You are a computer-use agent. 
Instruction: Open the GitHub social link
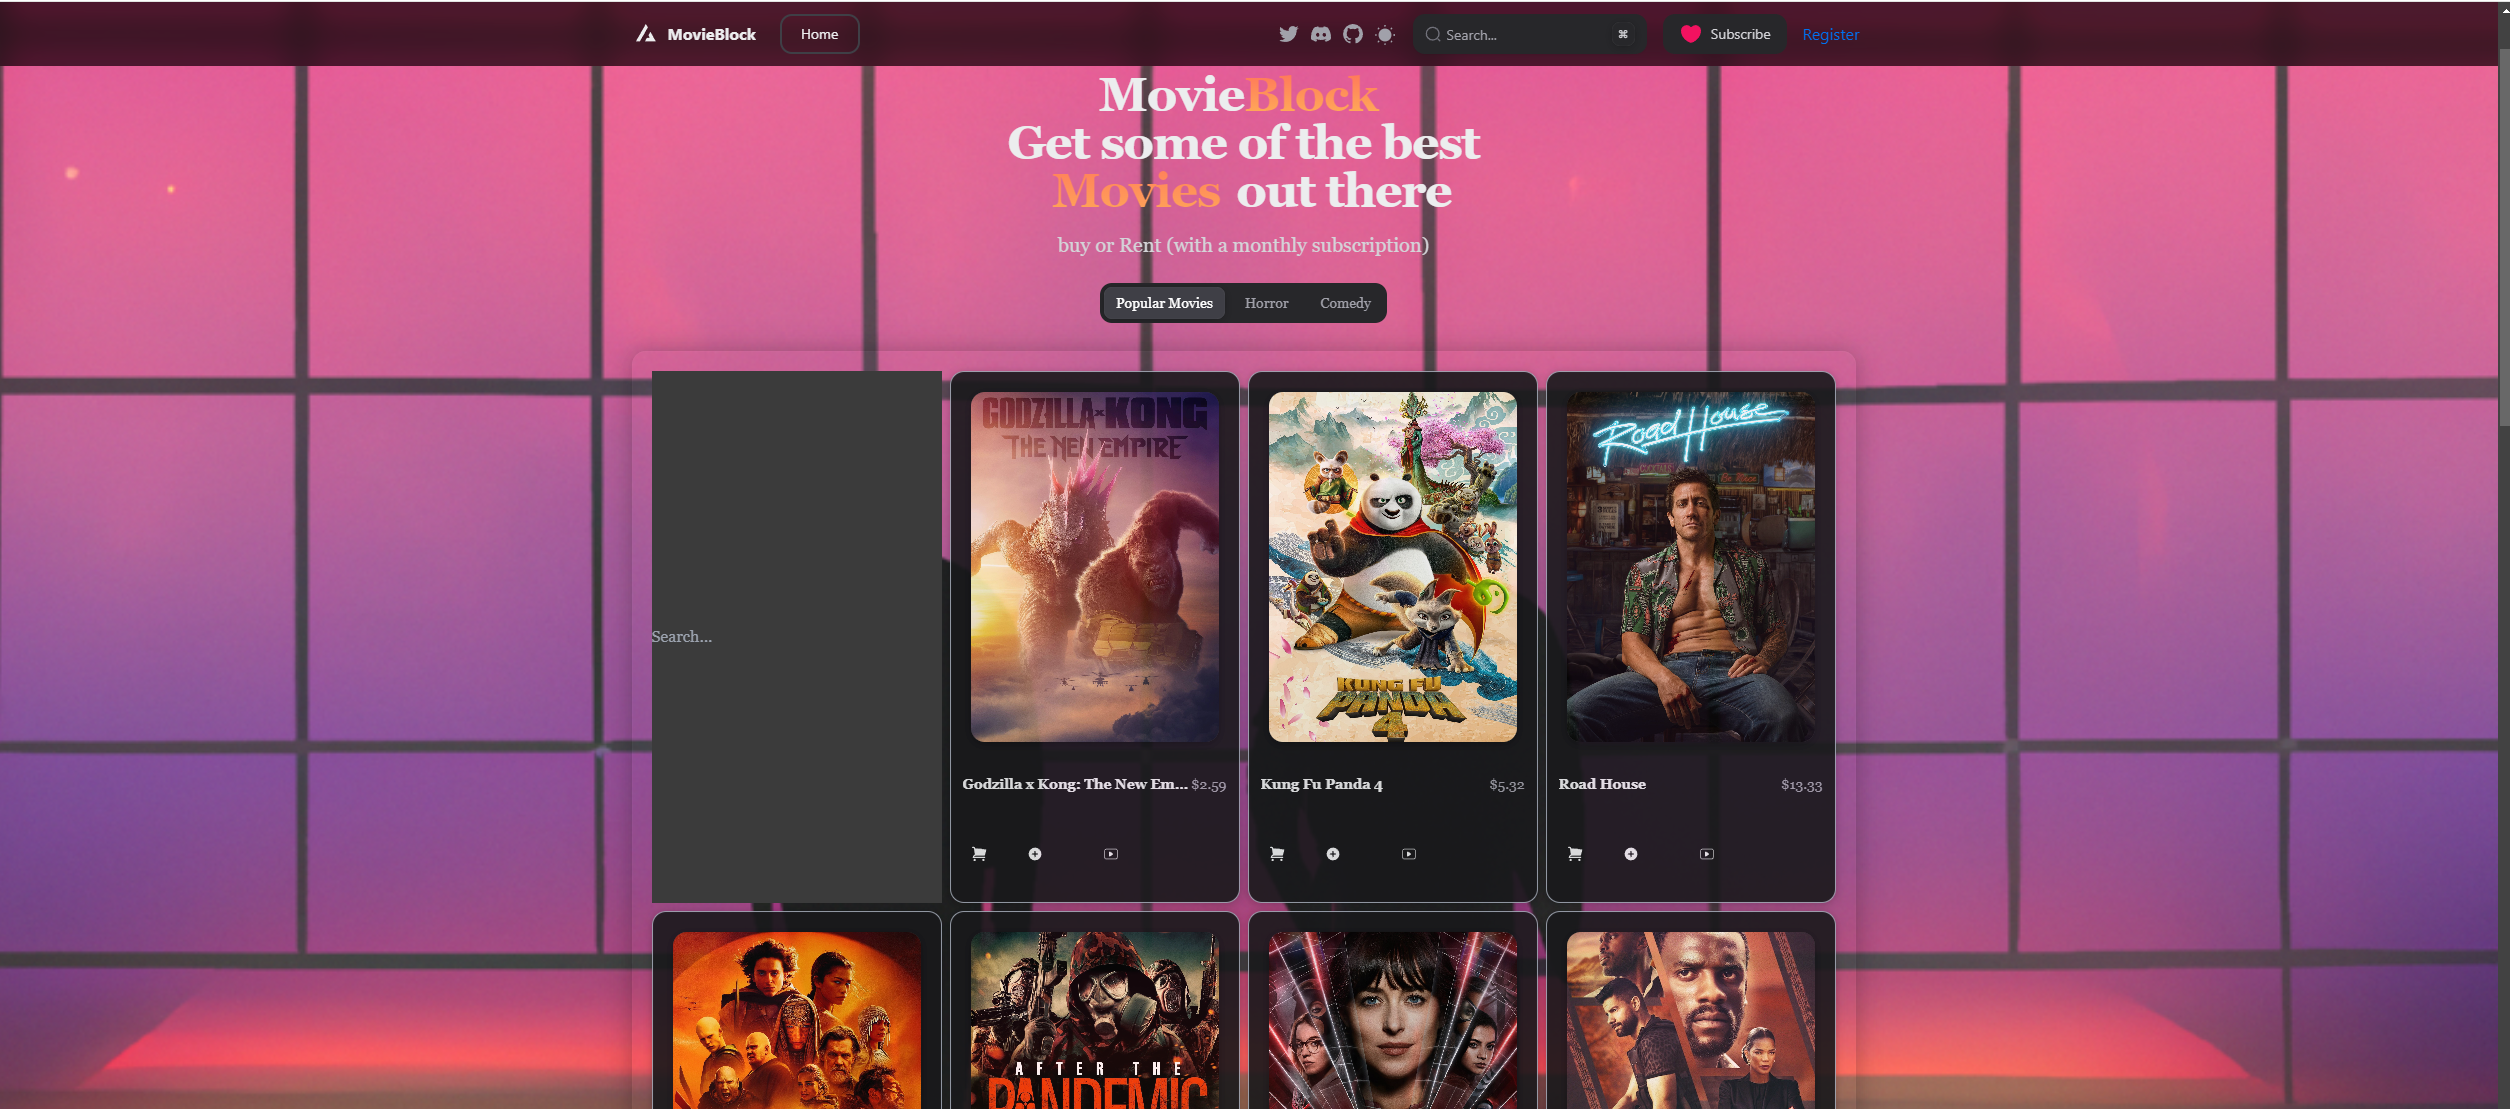1354,33
